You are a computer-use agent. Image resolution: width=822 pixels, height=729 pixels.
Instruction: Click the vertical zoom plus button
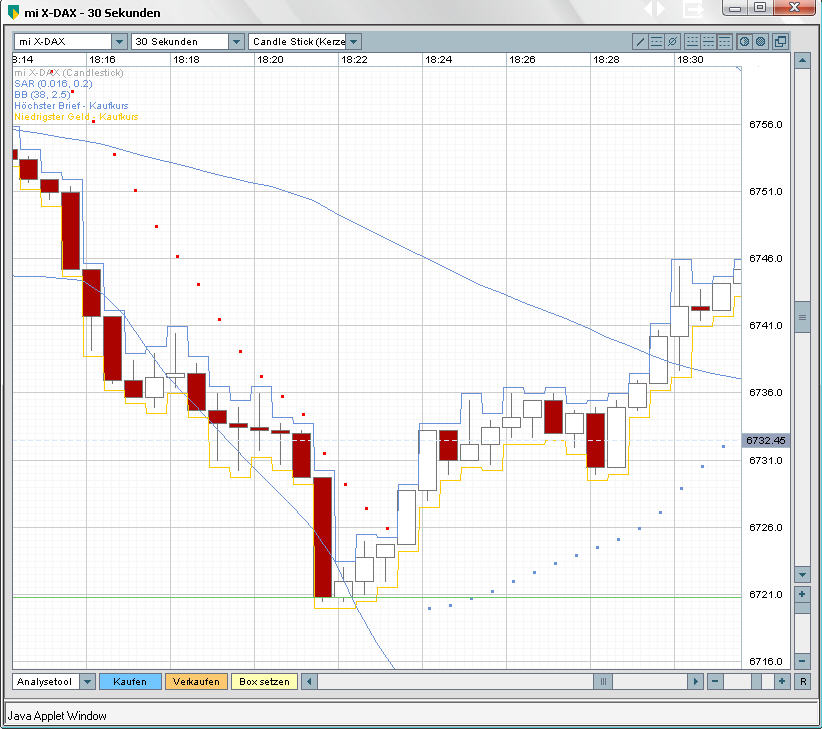click(802, 594)
